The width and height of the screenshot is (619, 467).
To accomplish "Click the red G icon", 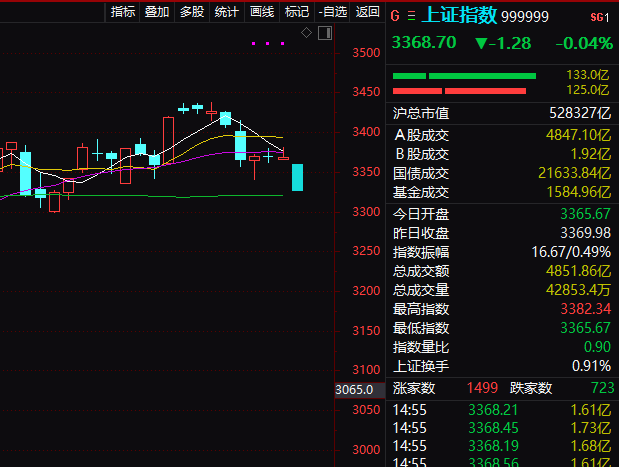I will 395,16.
